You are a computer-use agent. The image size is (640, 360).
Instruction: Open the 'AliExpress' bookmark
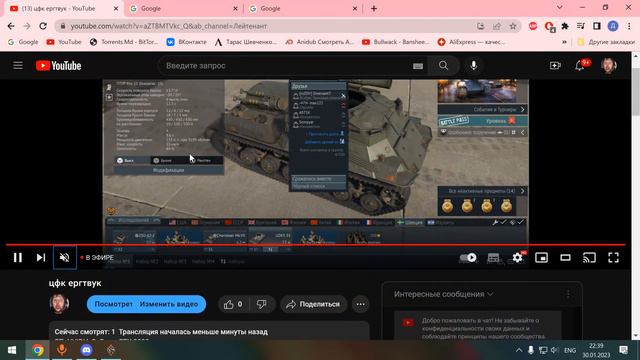[x=471, y=42]
